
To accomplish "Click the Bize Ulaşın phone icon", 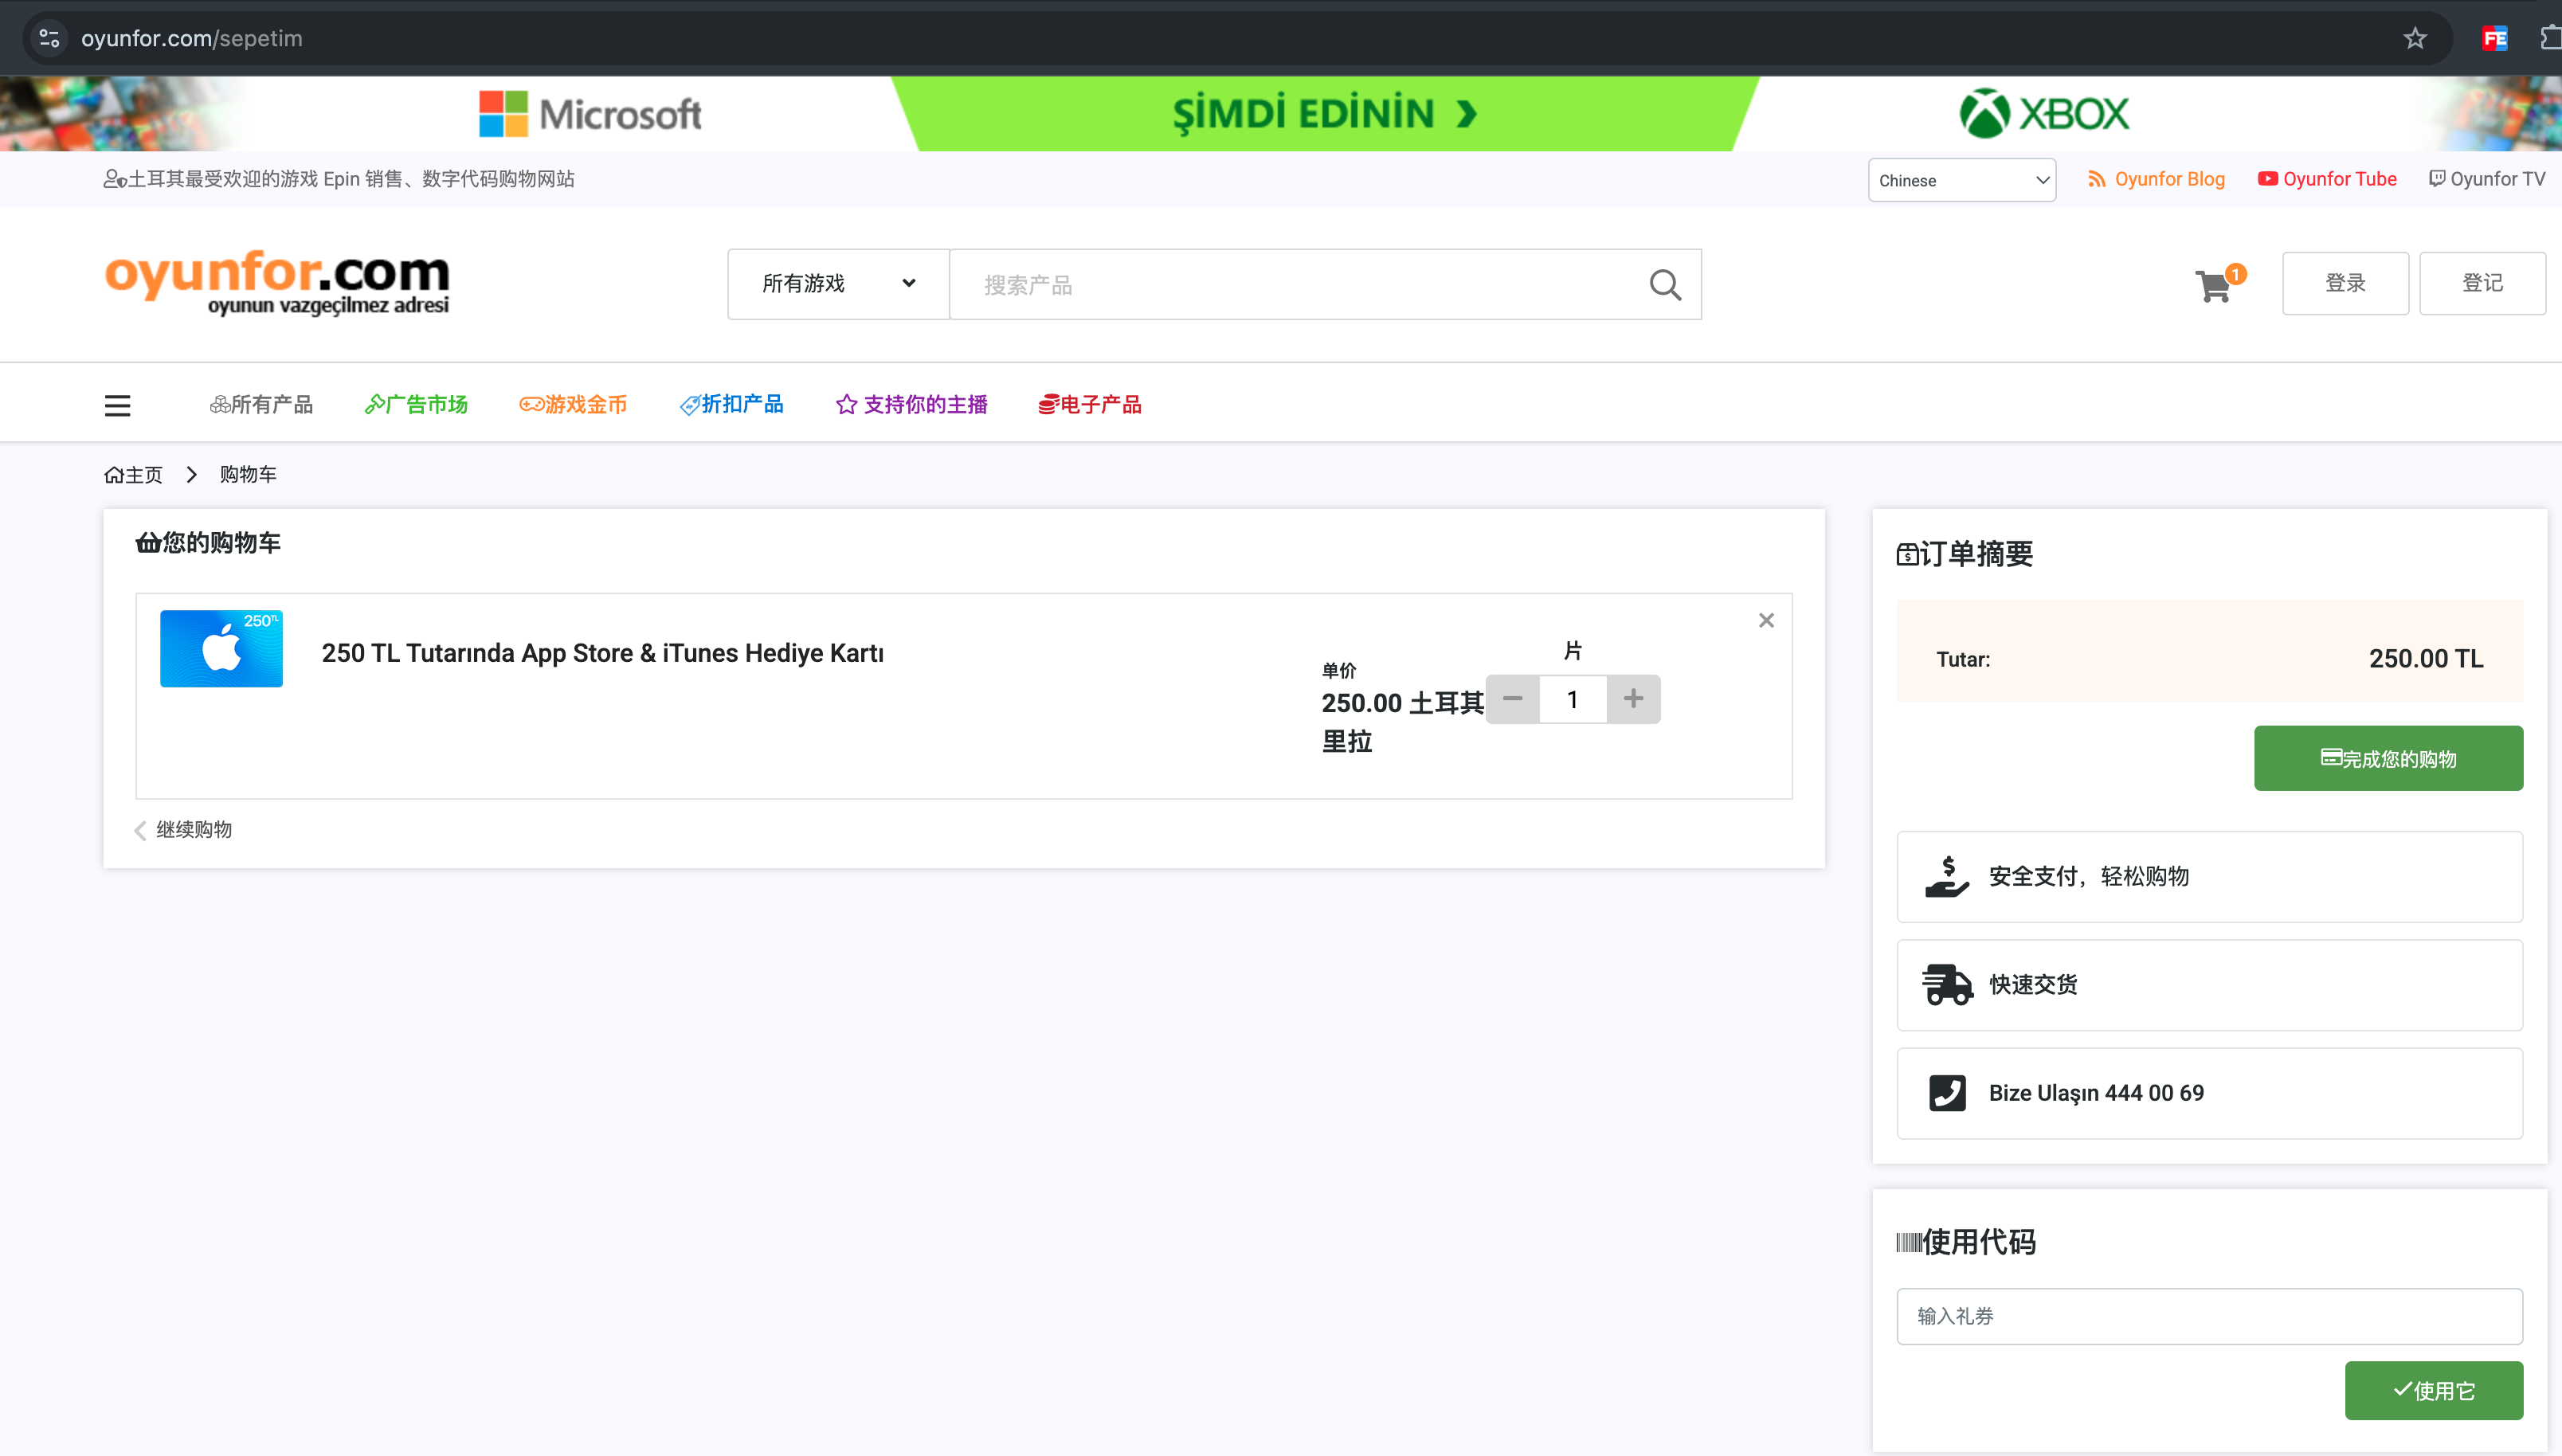I will point(1947,1093).
